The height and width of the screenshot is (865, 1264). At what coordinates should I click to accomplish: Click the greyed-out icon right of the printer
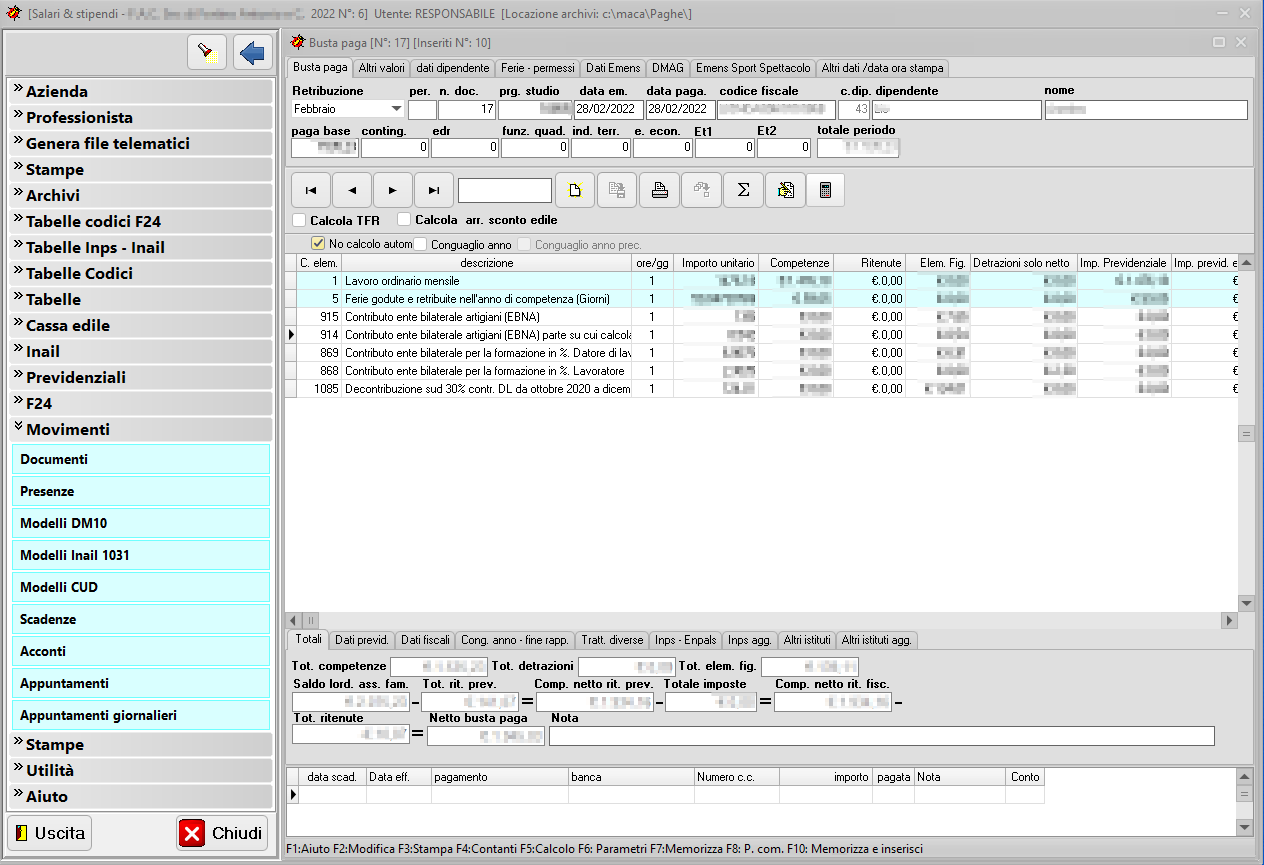click(x=701, y=190)
